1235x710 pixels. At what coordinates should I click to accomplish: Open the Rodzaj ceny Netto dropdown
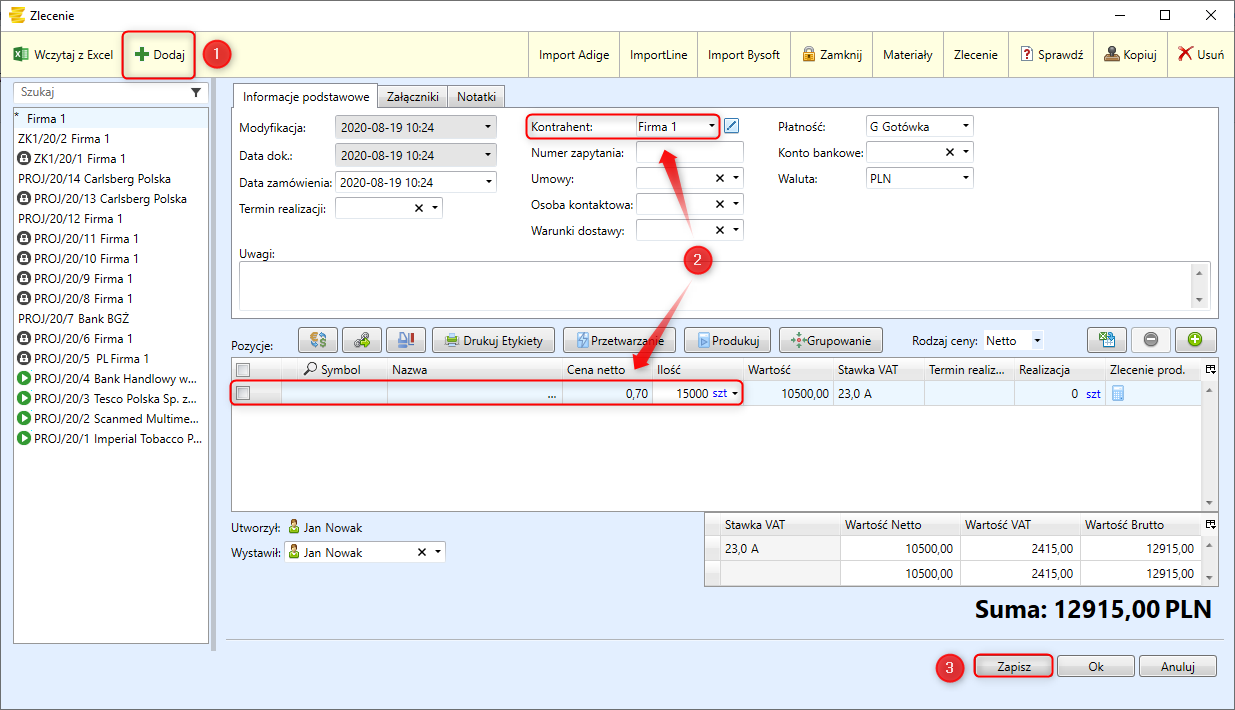click(1014, 340)
